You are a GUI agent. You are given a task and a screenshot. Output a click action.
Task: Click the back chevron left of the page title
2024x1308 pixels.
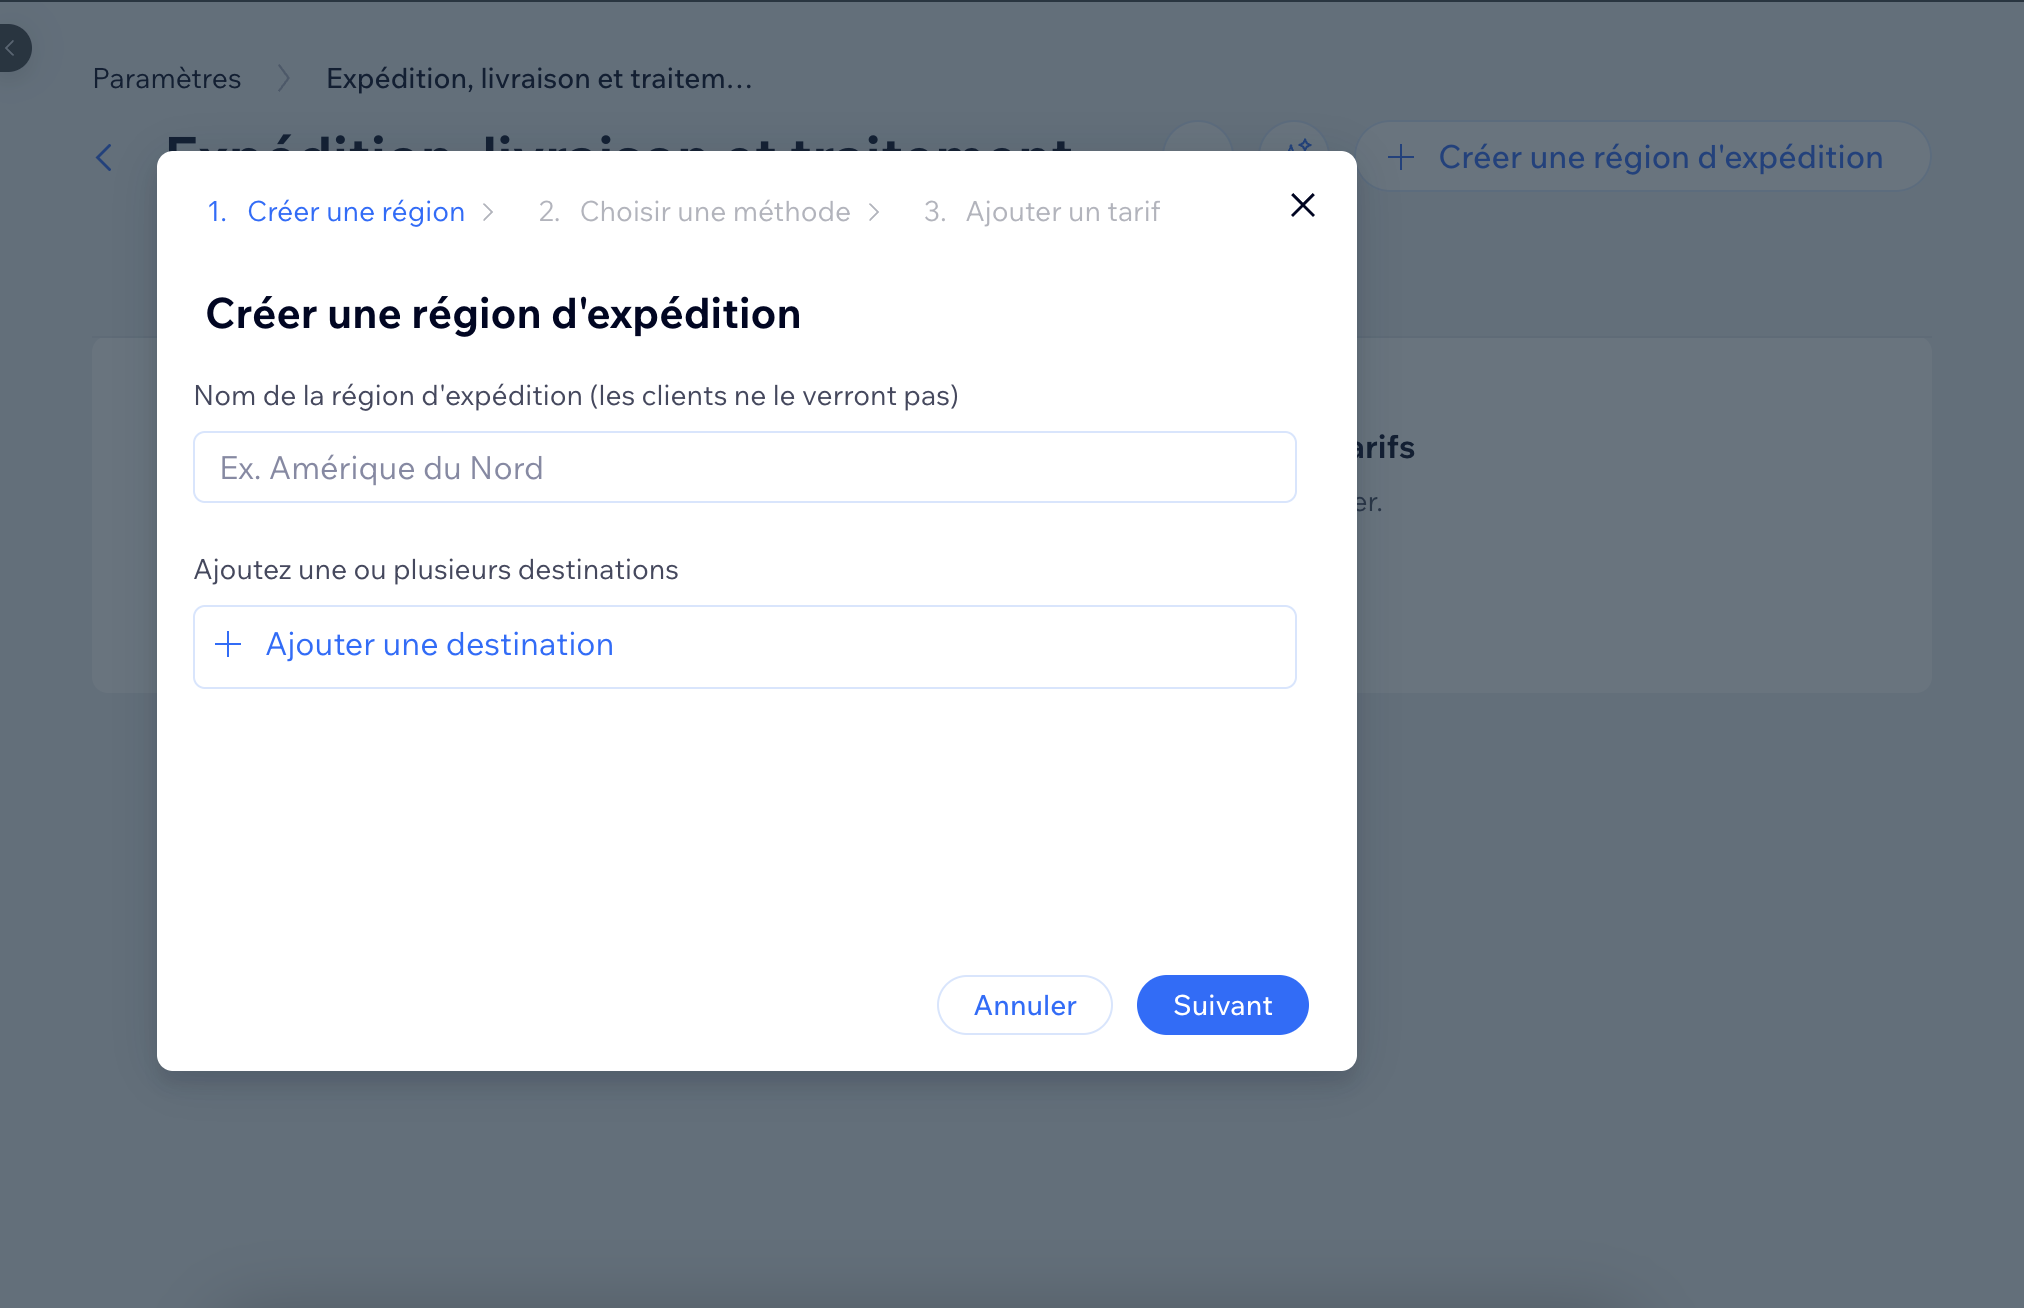click(x=104, y=157)
